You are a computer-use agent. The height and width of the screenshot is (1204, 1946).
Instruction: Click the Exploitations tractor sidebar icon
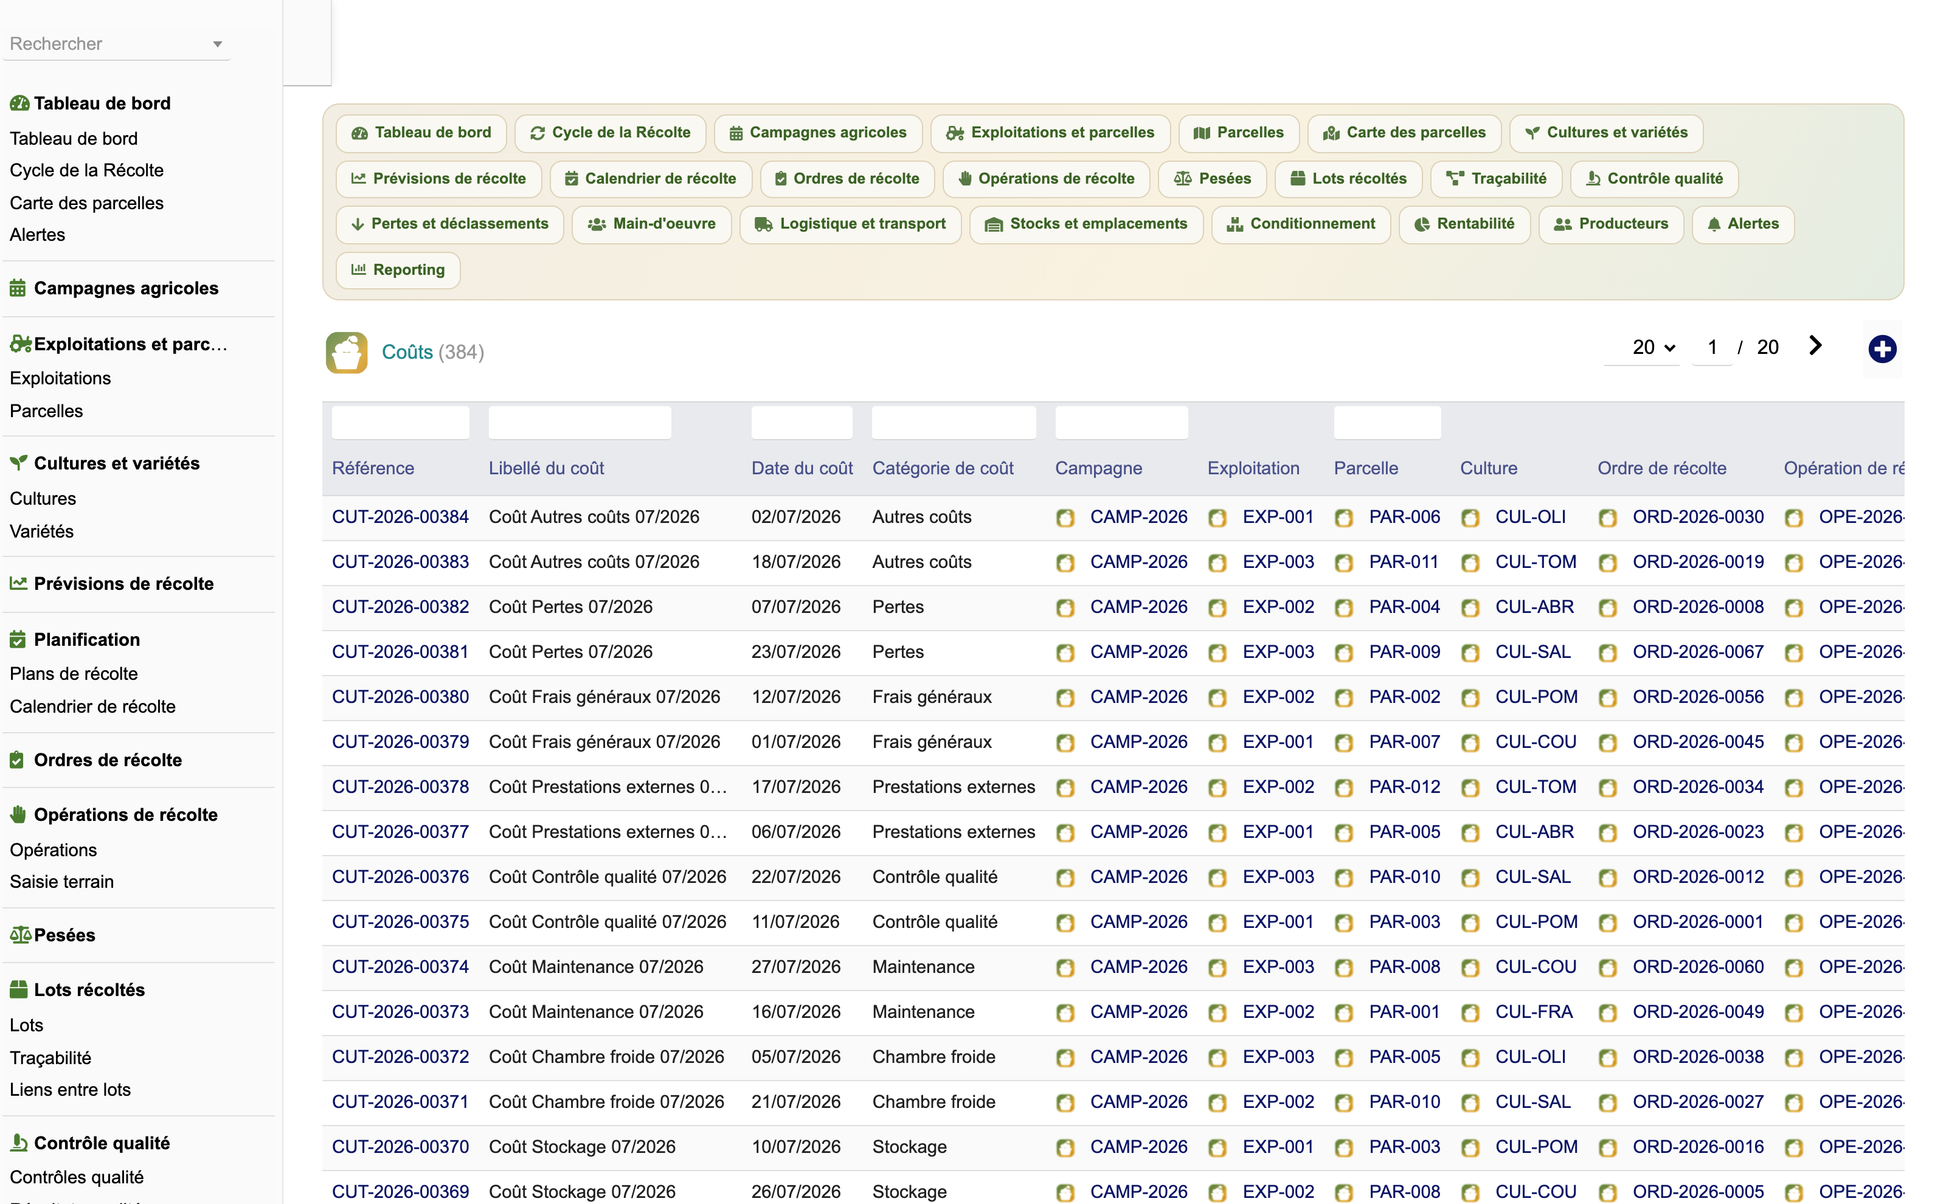tap(20, 344)
